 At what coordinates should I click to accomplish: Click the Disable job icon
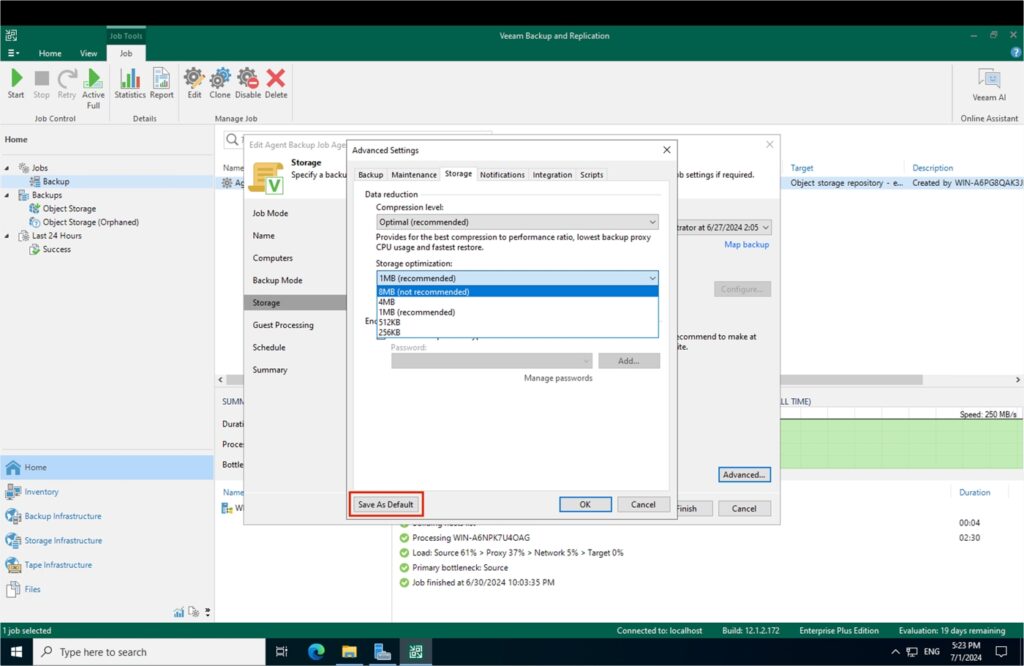click(247, 83)
